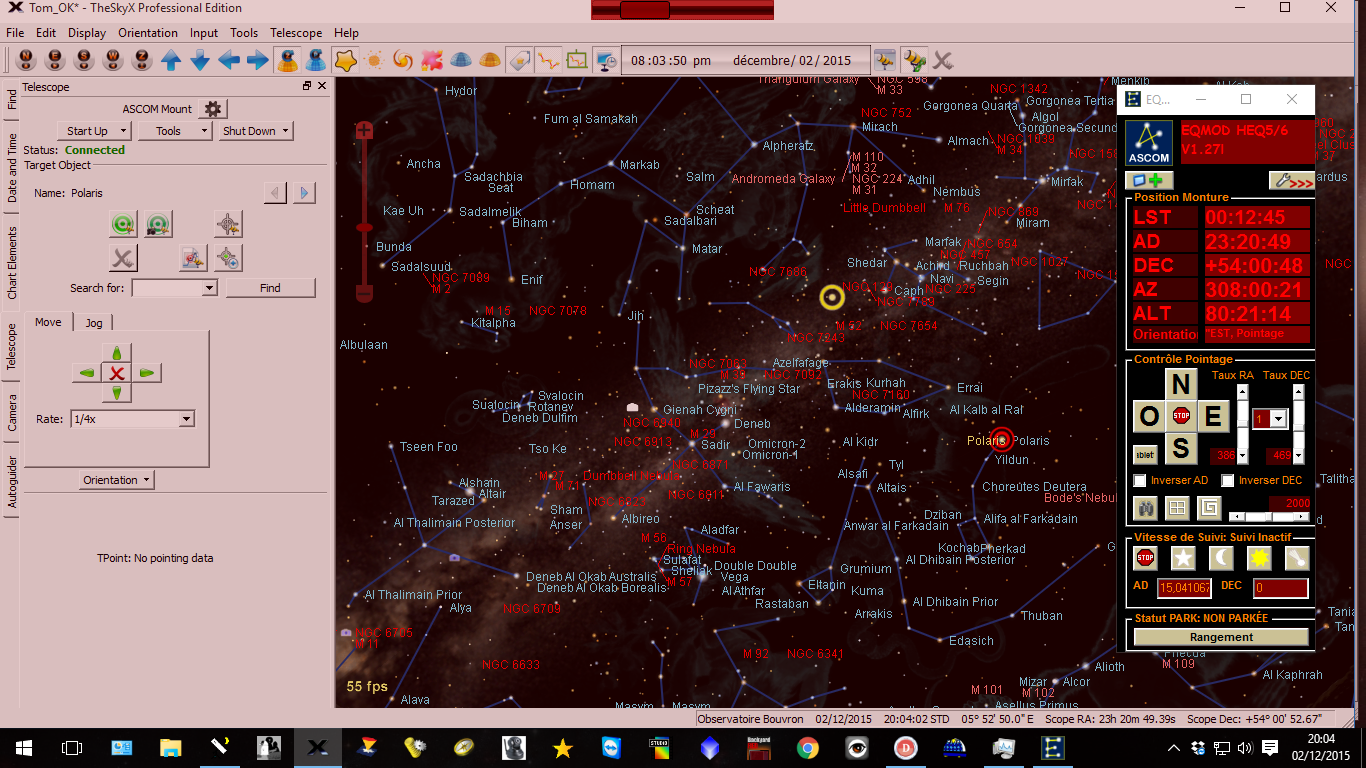
Task: Open the Telescope menu in menu bar
Action: (x=296, y=33)
